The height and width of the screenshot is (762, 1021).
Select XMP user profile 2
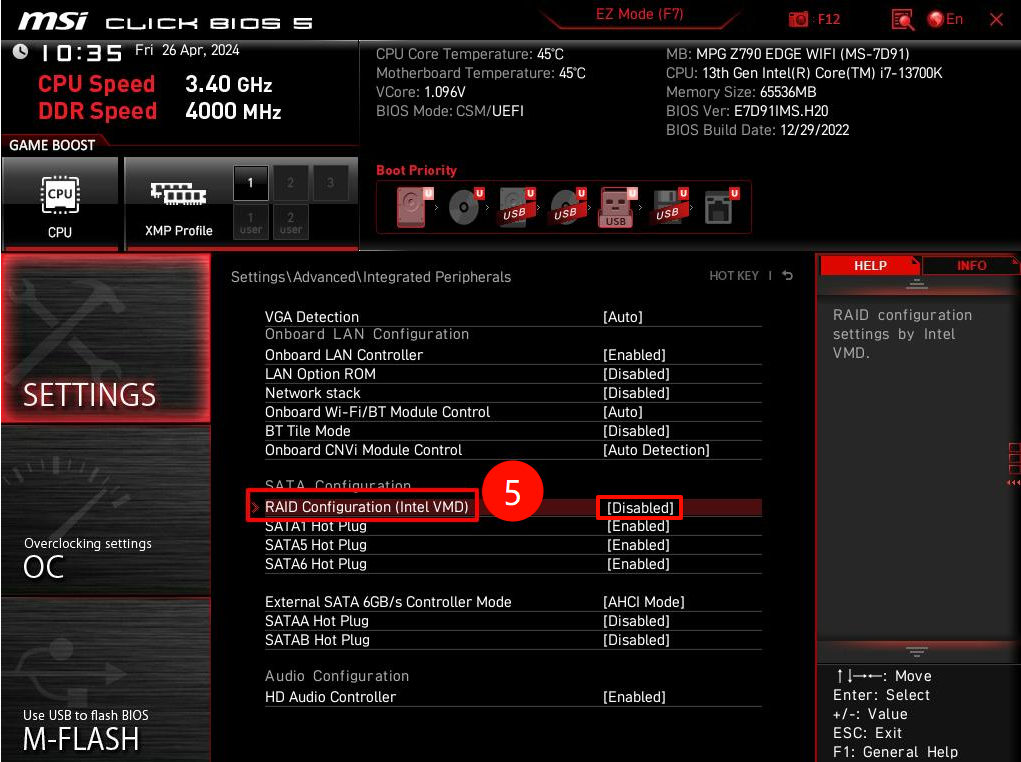click(x=290, y=222)
